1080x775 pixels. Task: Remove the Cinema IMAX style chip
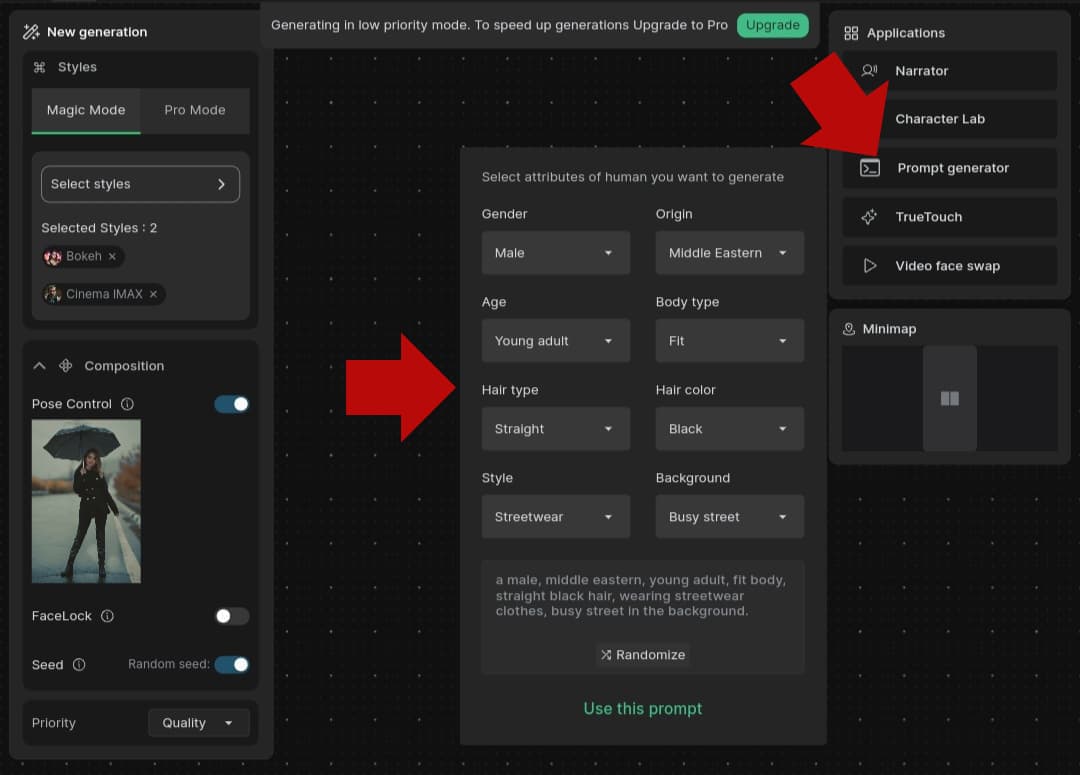click(154, 294)
